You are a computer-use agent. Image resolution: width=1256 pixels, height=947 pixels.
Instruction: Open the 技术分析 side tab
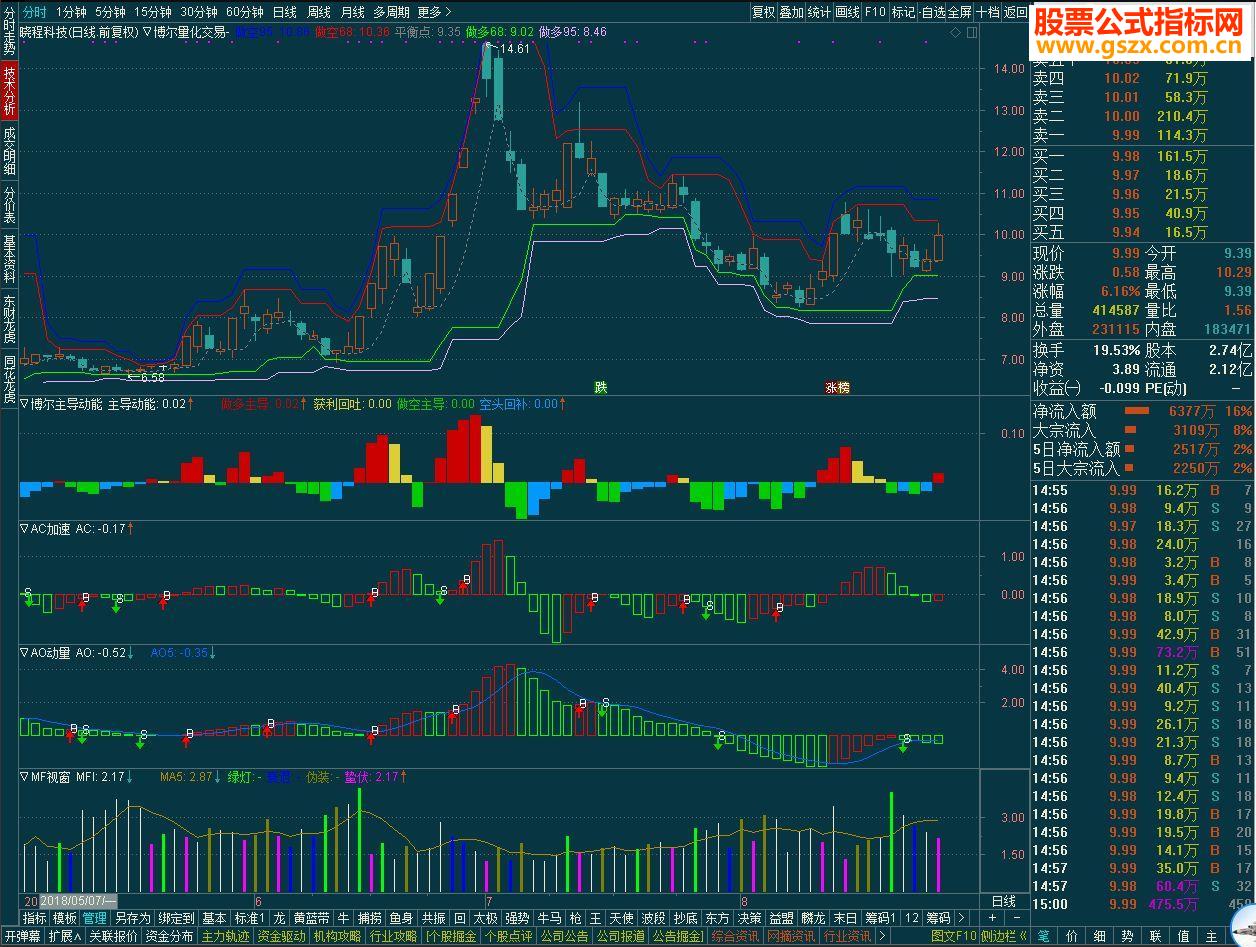pyautogui.click(x=9, y=91)
